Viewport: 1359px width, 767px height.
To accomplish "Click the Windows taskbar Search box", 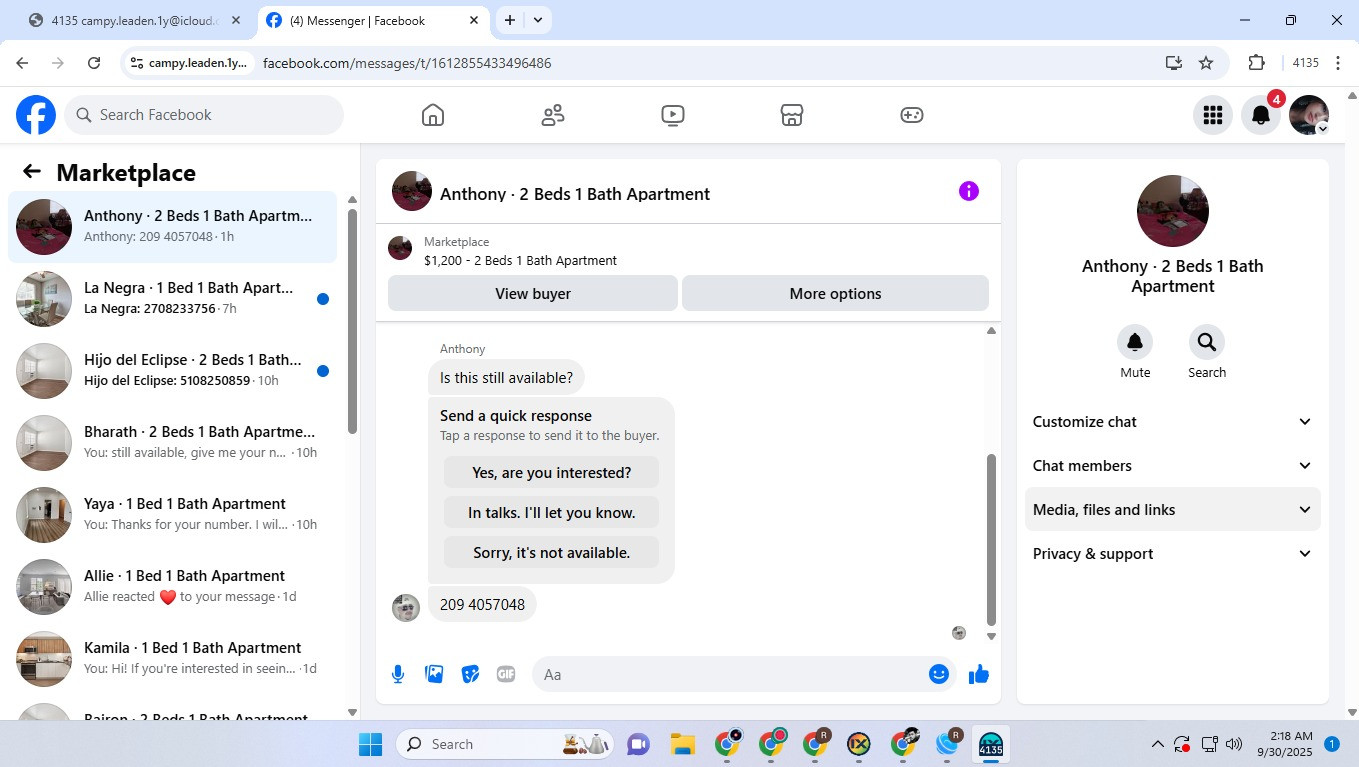I will pos(505,744).
